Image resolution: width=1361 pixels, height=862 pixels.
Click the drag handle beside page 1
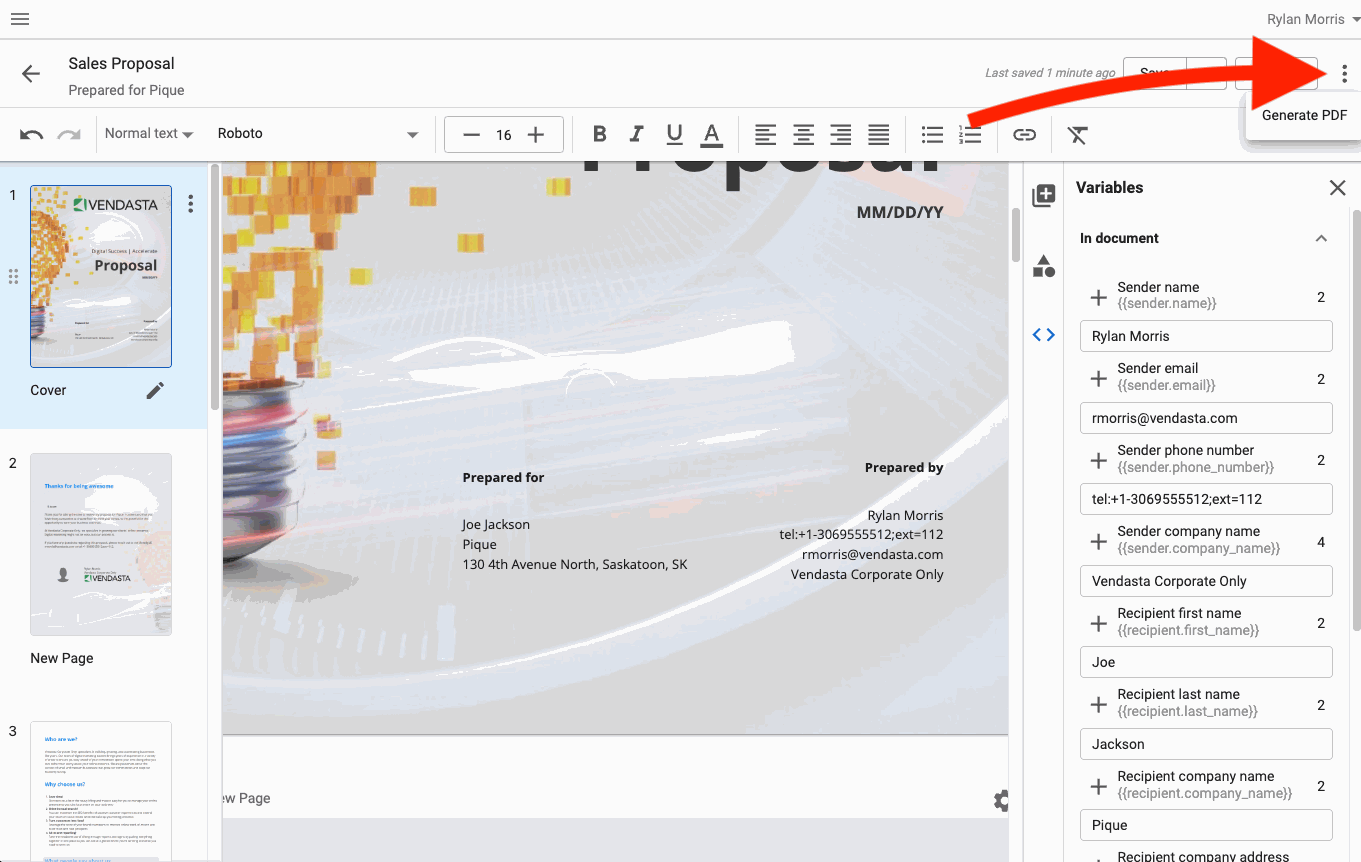click(13, 276)
